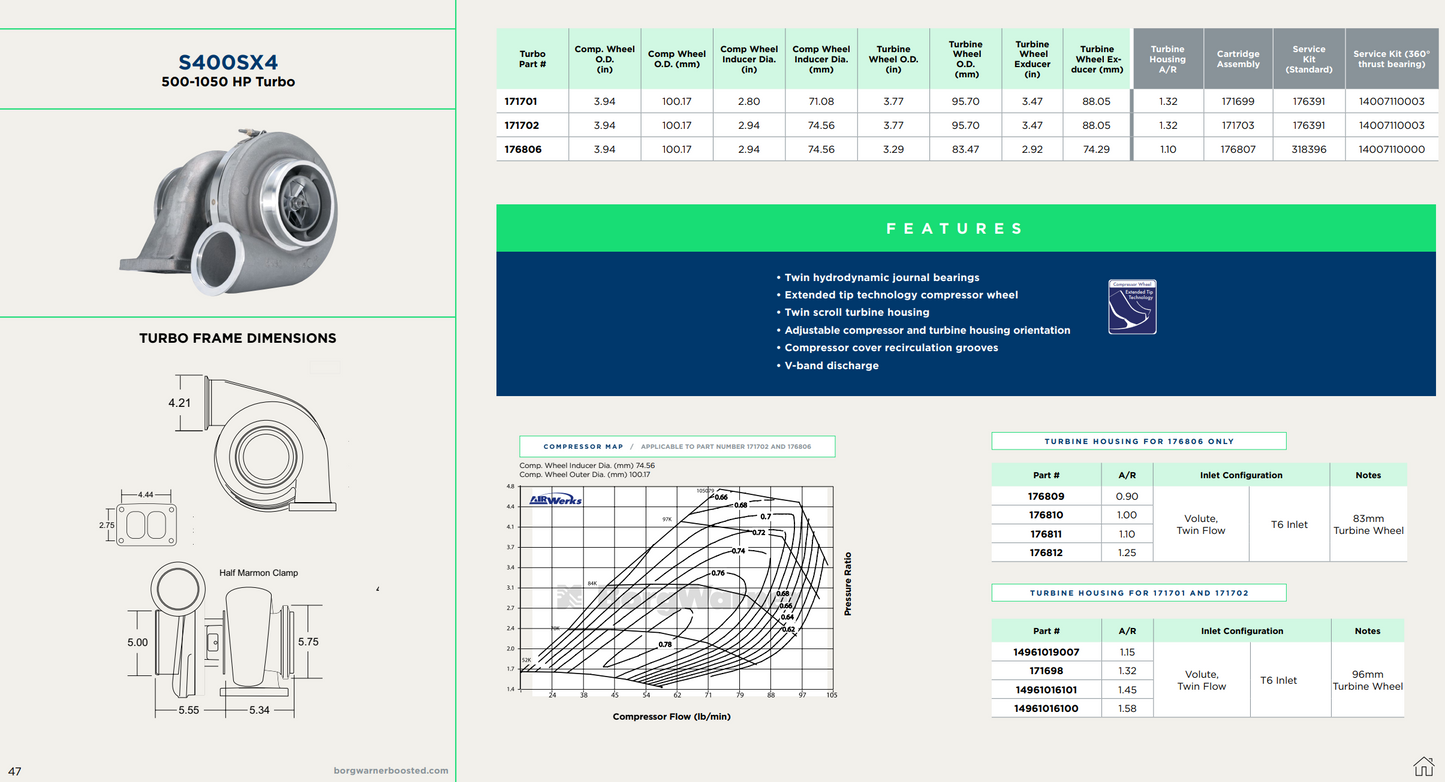The width and height of the screenshot is (1445, 782).
Task: Click cartridge assembly number 176807
Action: (1238, 149)
